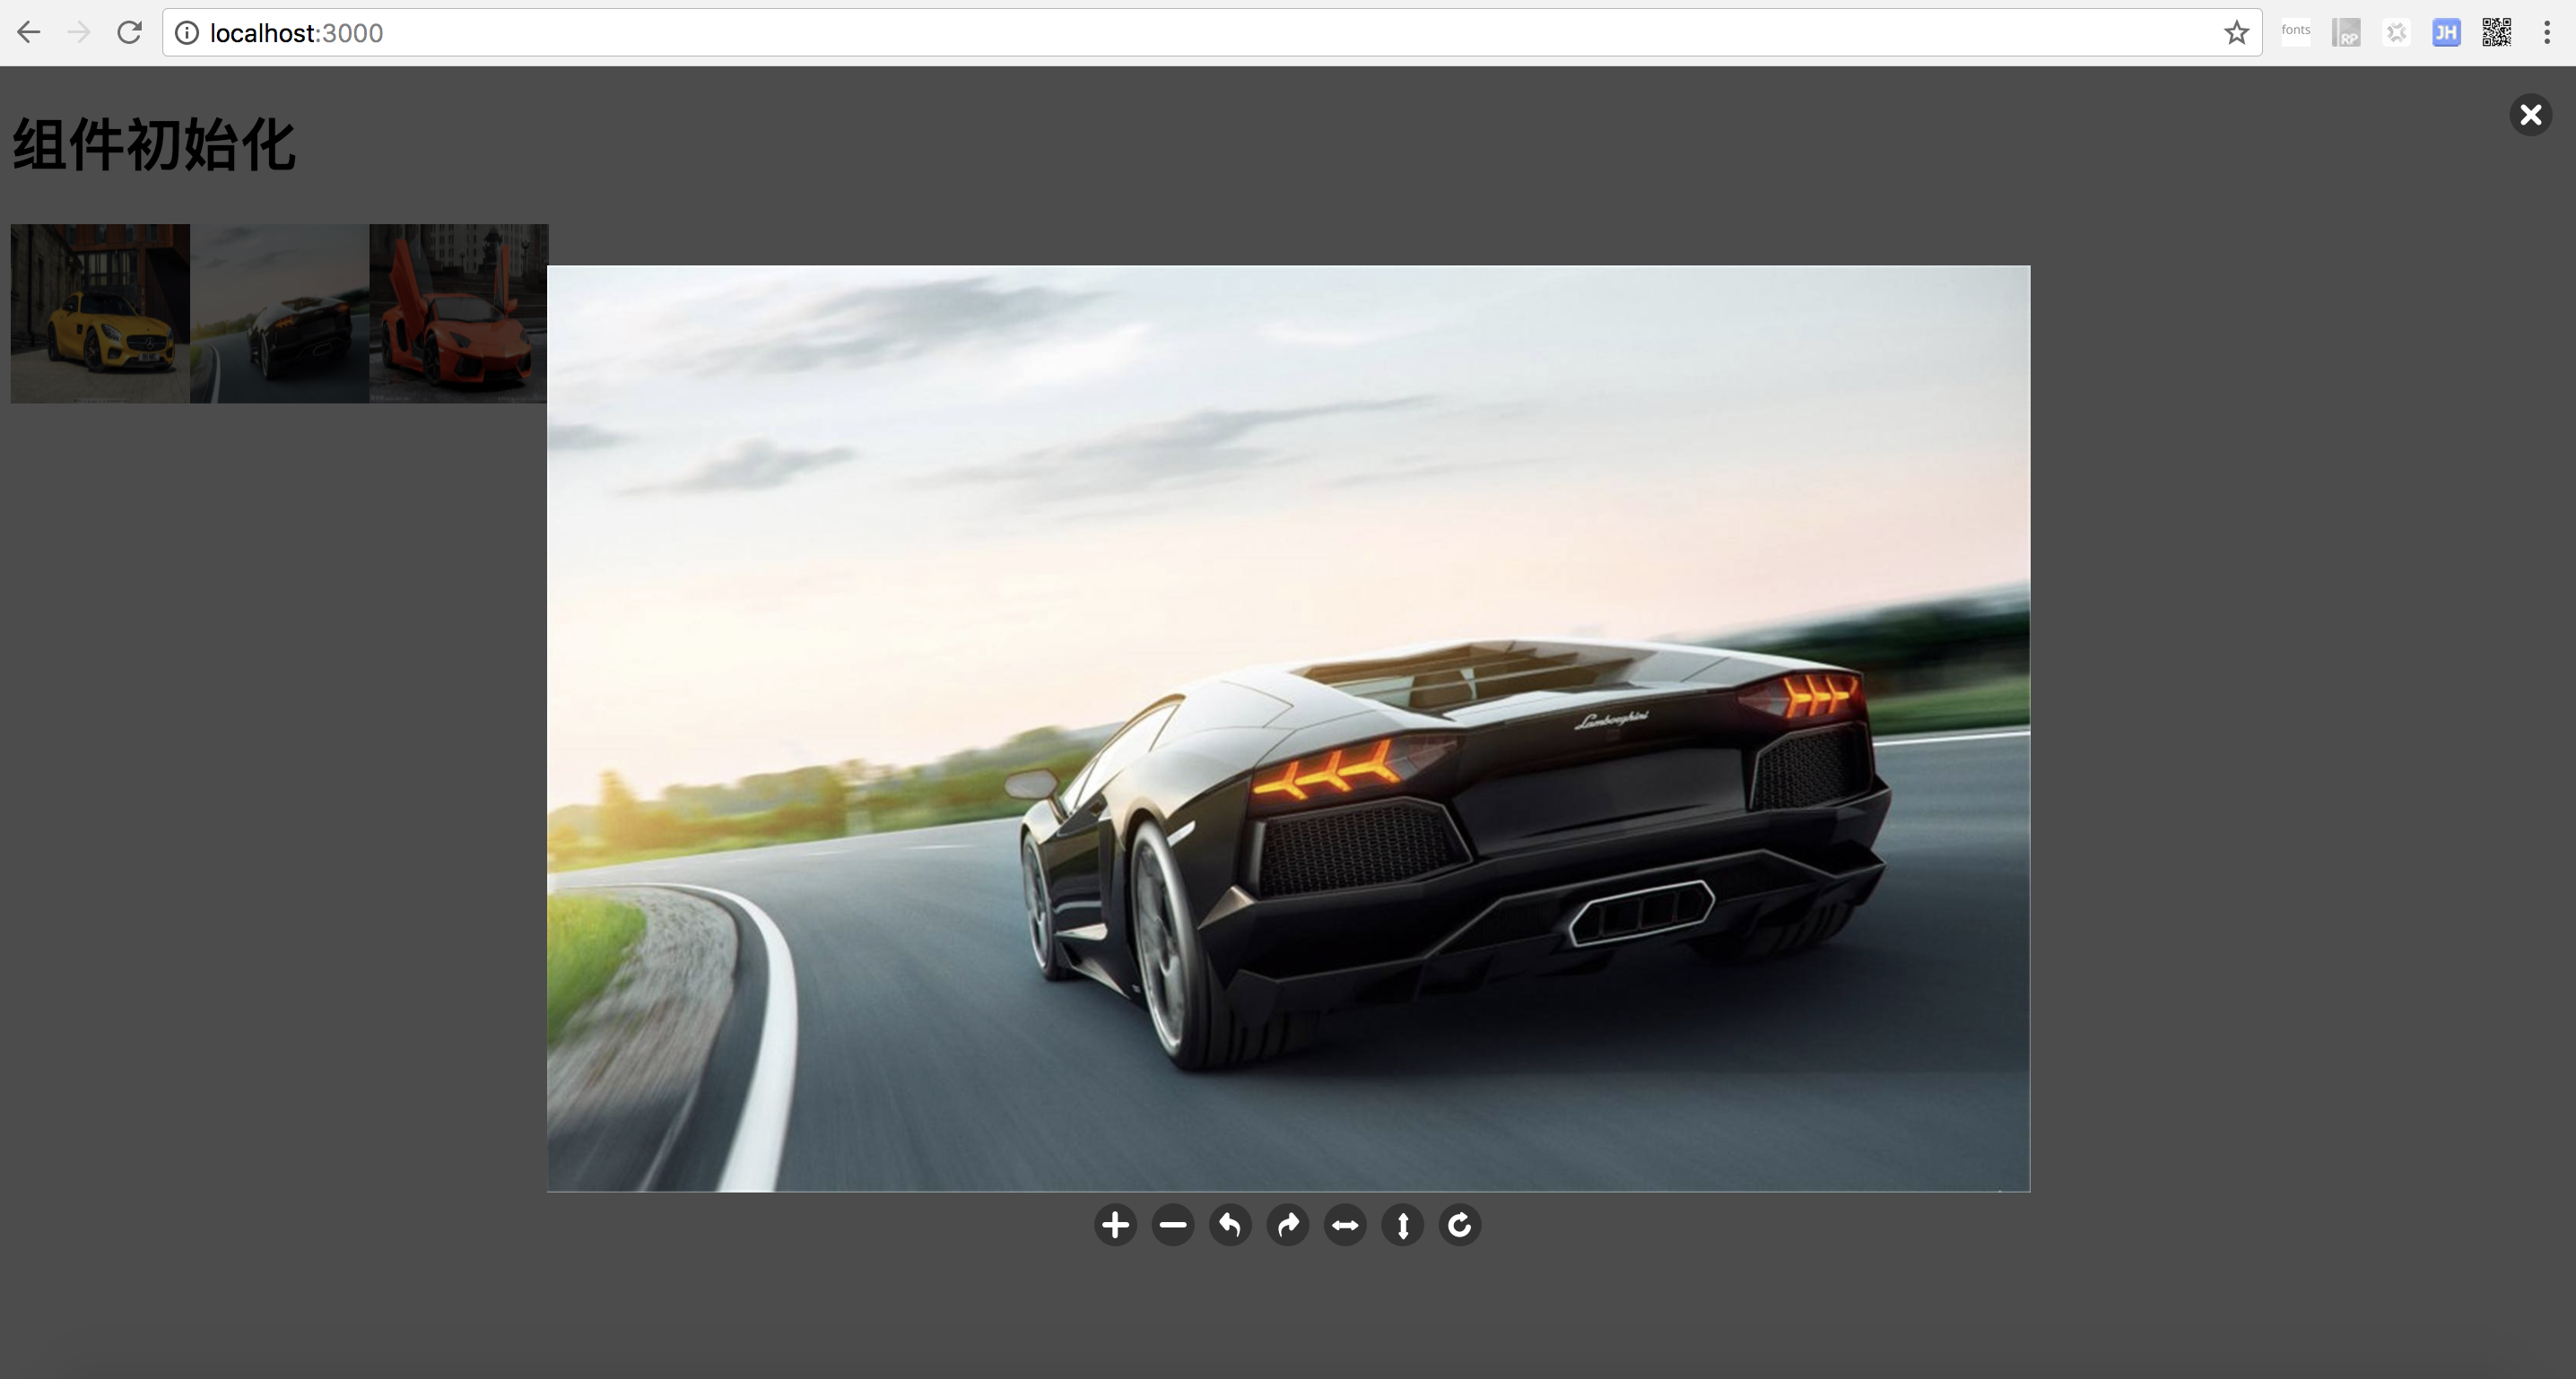
Task: Select the orange Lamborghini thumbnail
Action: tap(458, 314)
